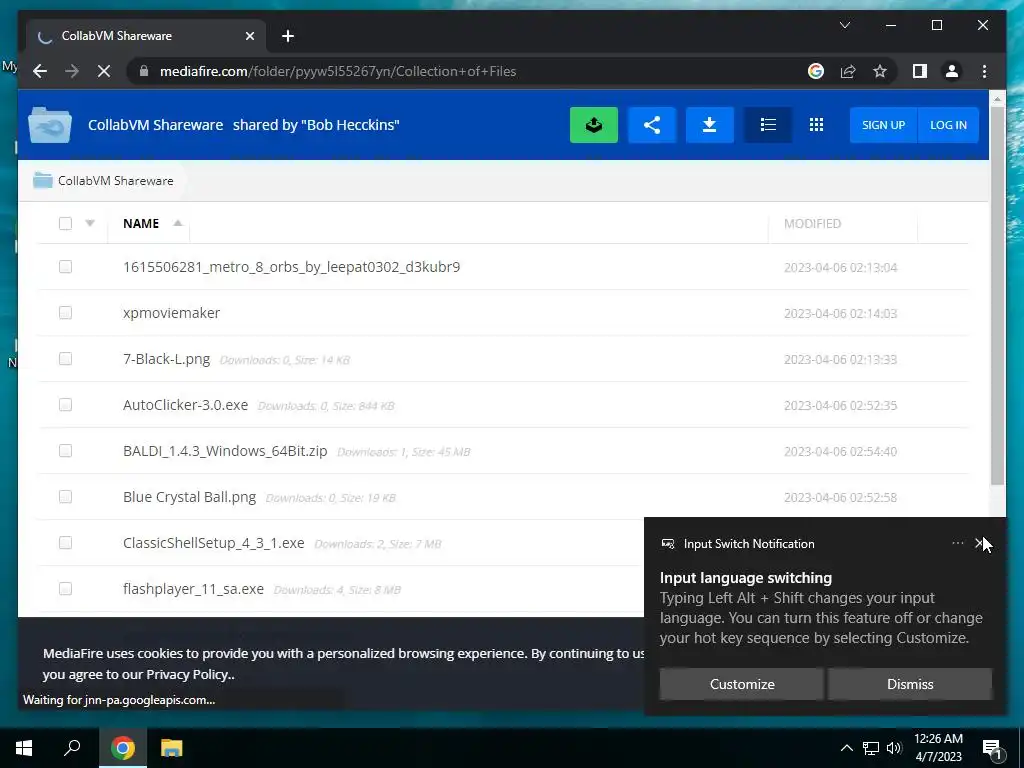Download the folder with the download icon
1024x768 pixels.
[x=709, y=125]
